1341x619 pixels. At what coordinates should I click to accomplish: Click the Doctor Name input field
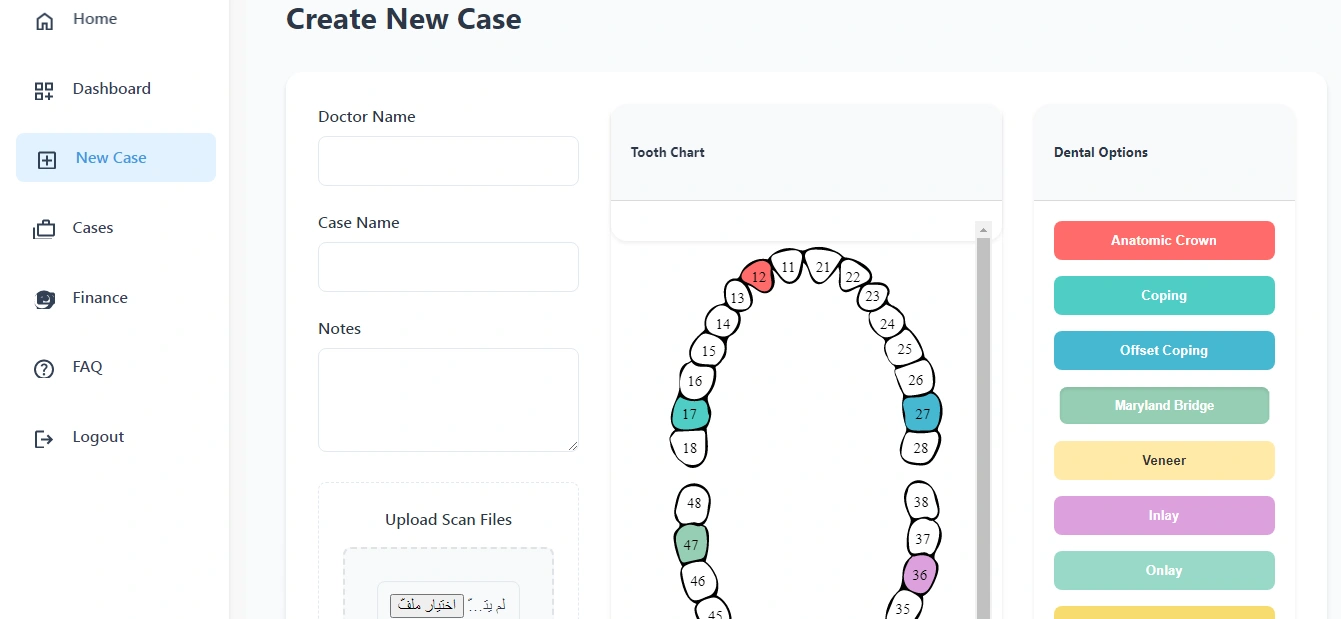pyautogui.click(x=448, y=161)
